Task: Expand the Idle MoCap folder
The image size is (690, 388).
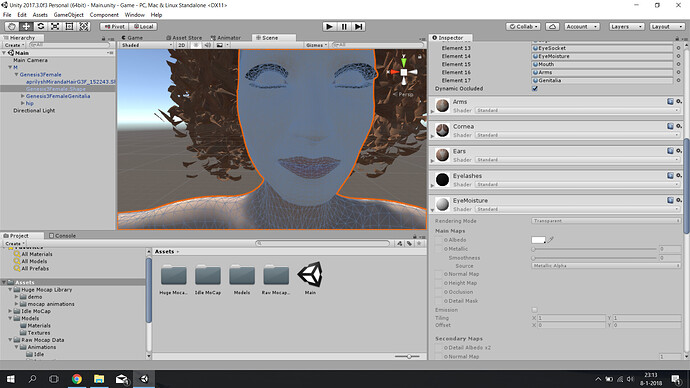Action: 10,311
